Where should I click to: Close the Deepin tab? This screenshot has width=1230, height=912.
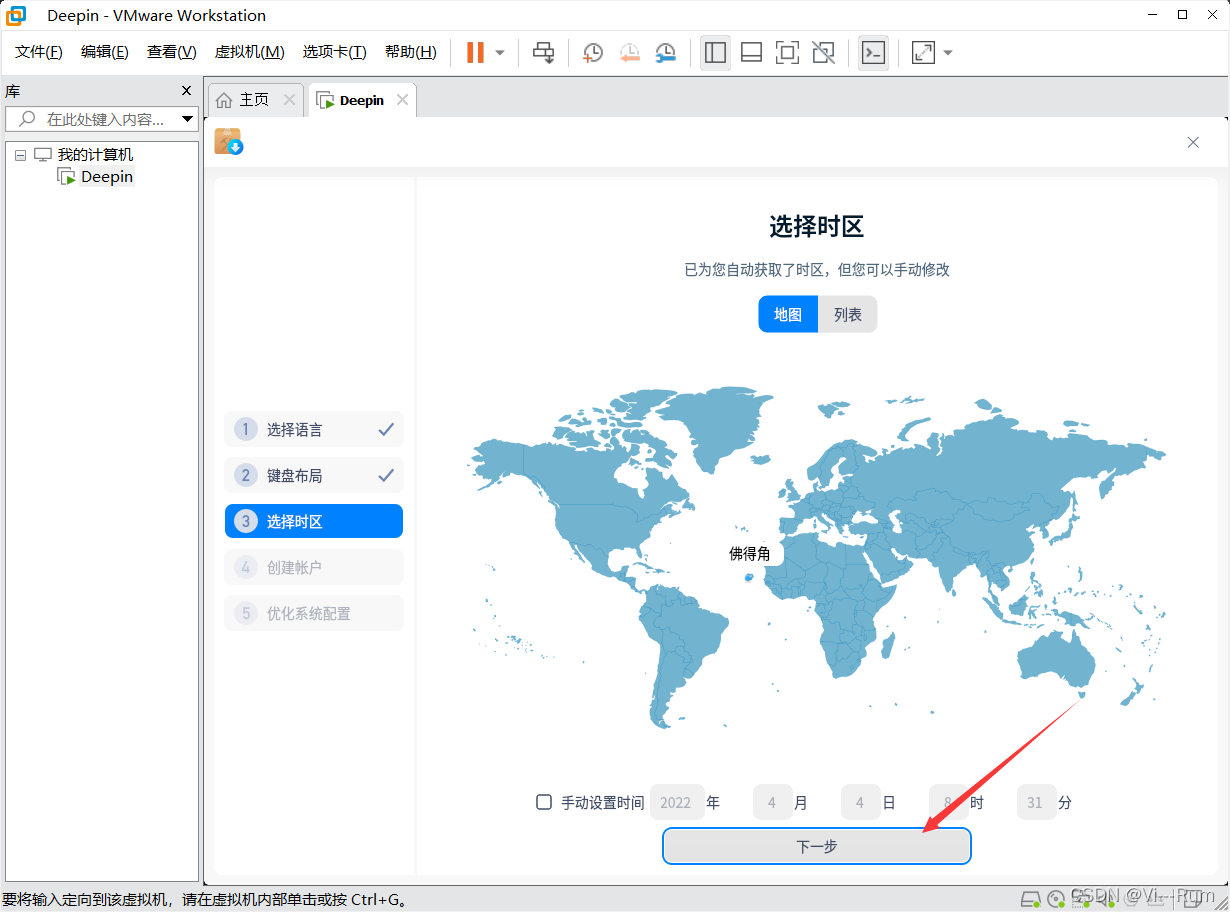[x=402, y=100]
